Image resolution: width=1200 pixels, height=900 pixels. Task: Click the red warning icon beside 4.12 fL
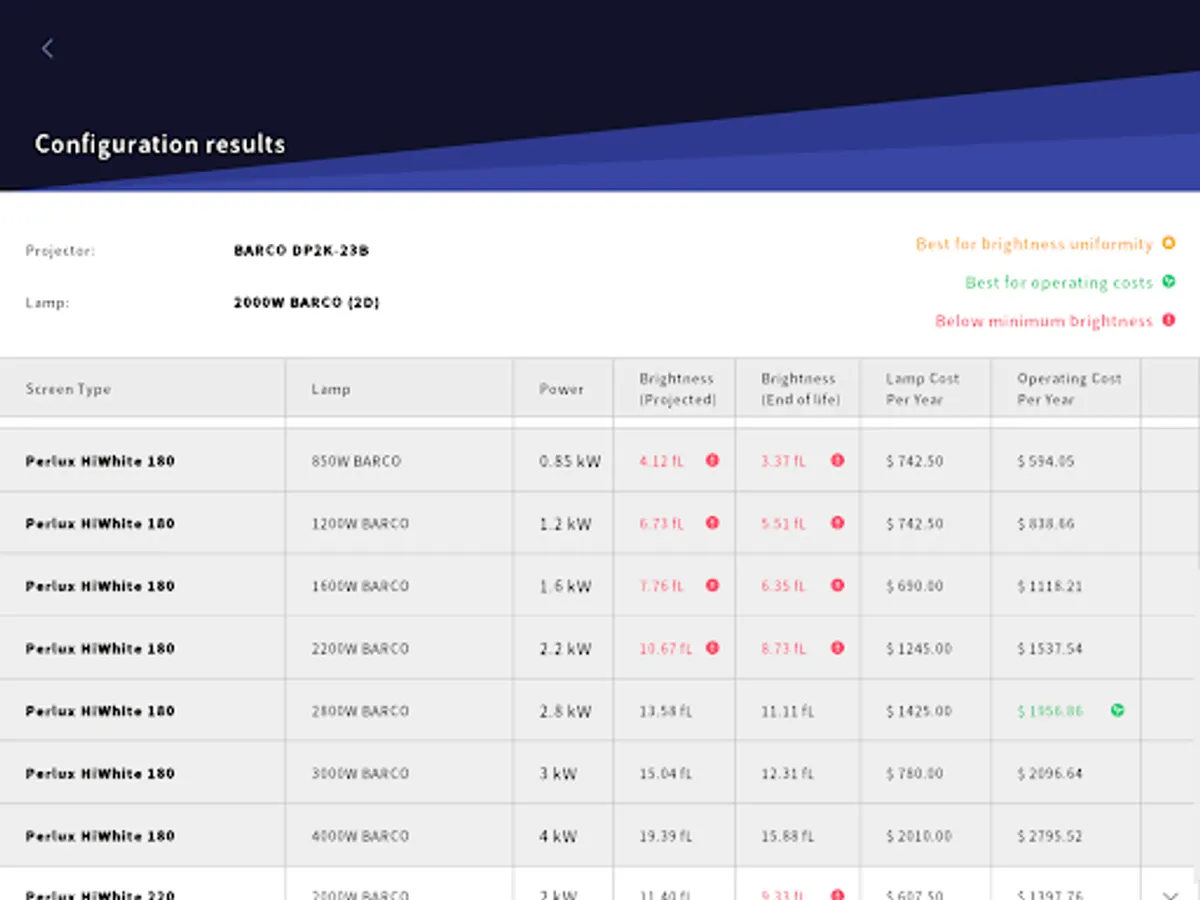click(x=712, y=460)
